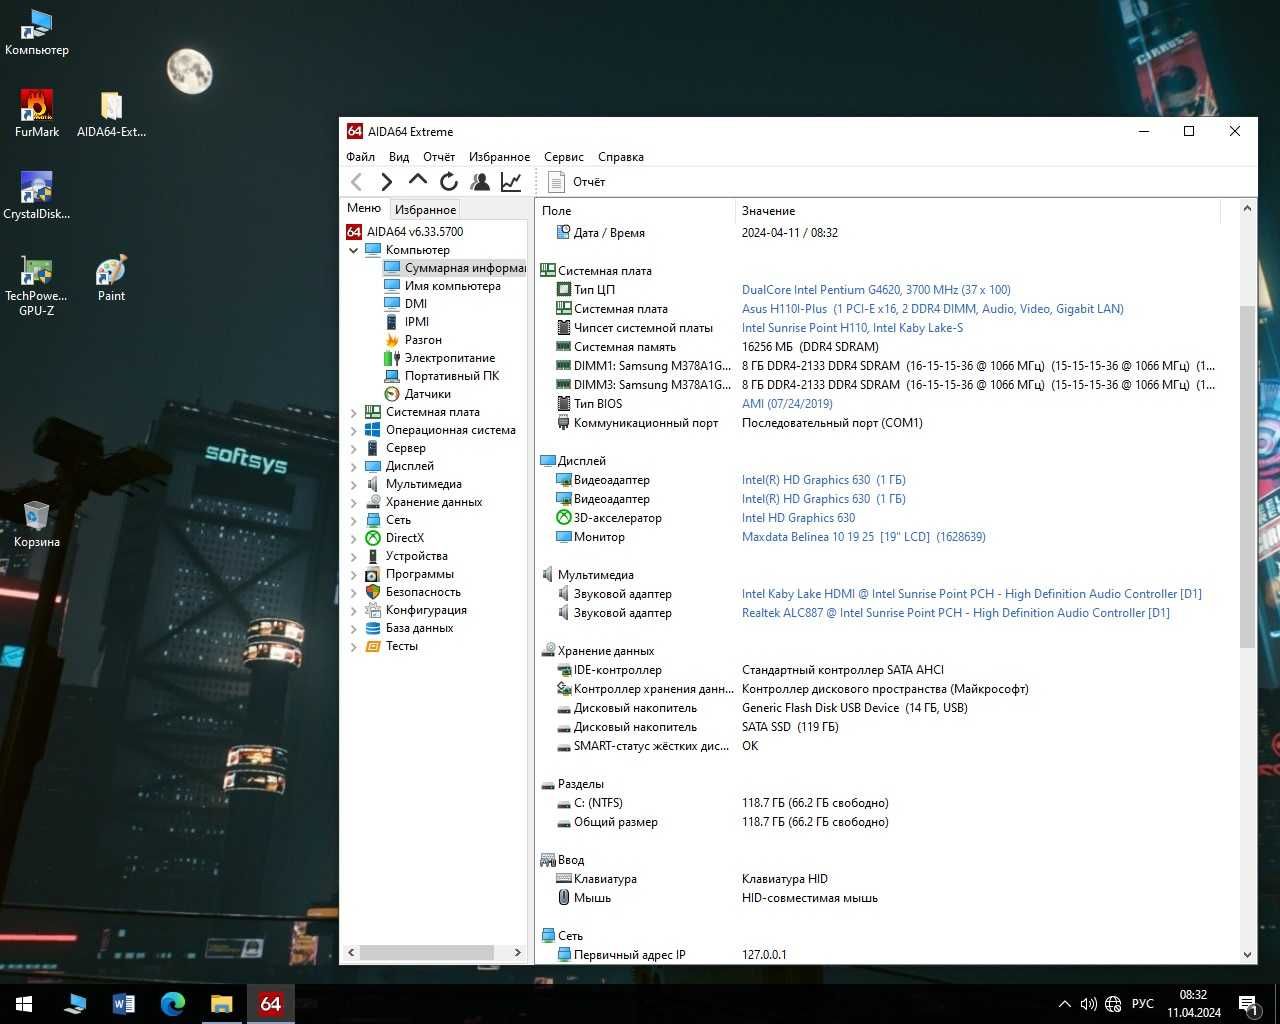This screenshot has width=1280, height=1024.
Task: Open Корзина recycle bin icon
Action: click(x=37, y=523)
